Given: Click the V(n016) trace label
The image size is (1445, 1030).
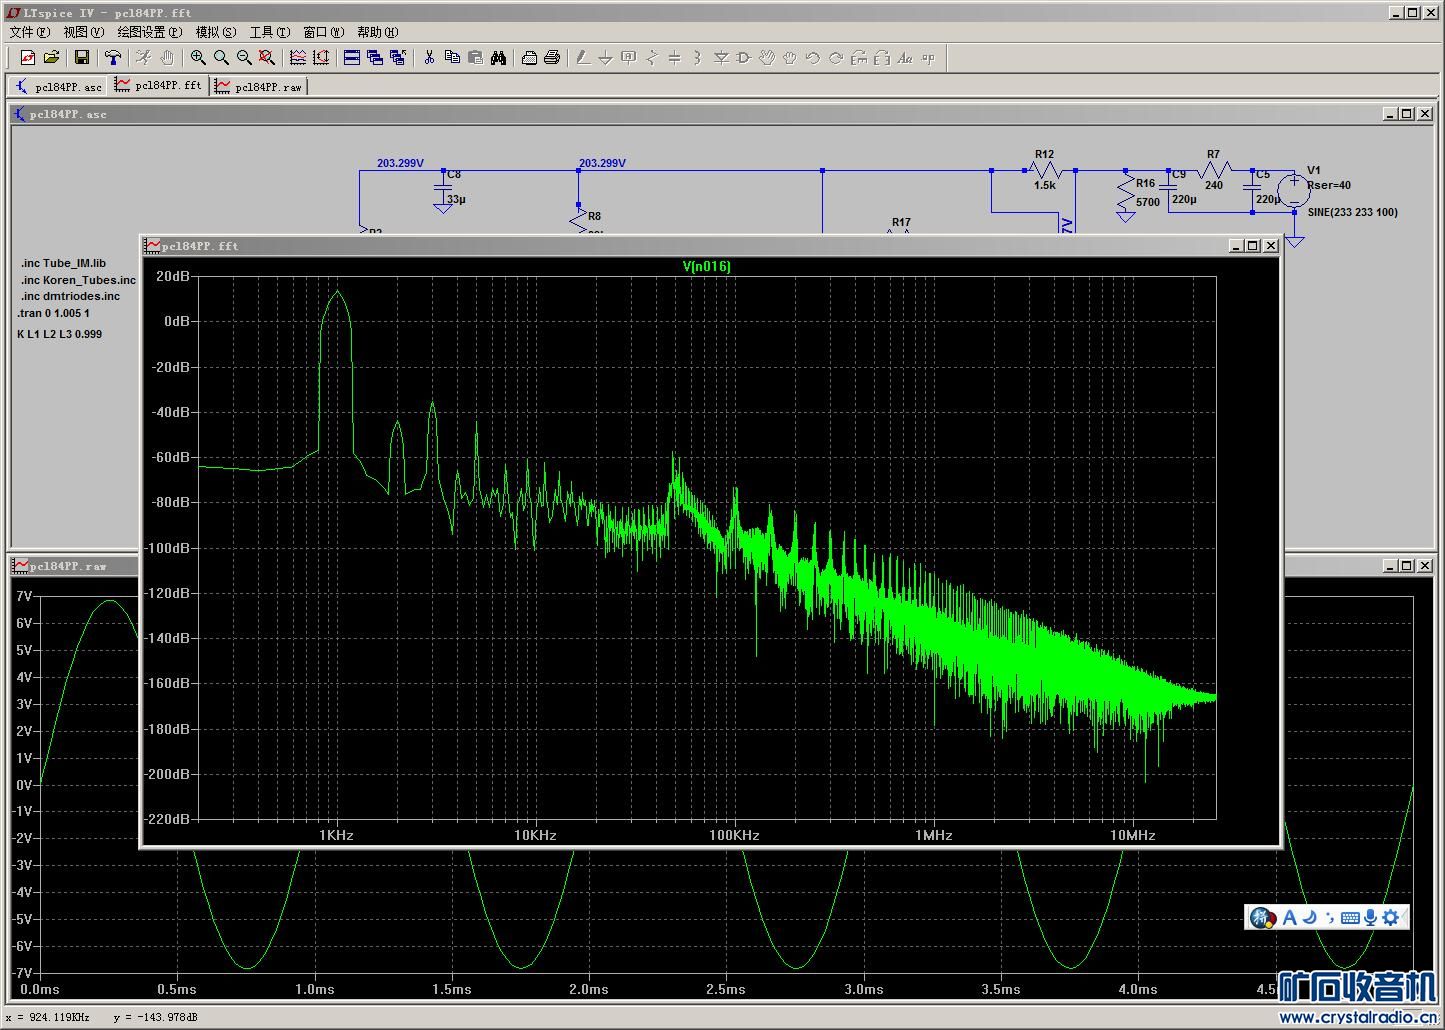Looking at the screenshot, I should pyautogui.click(x=706, y=266).
